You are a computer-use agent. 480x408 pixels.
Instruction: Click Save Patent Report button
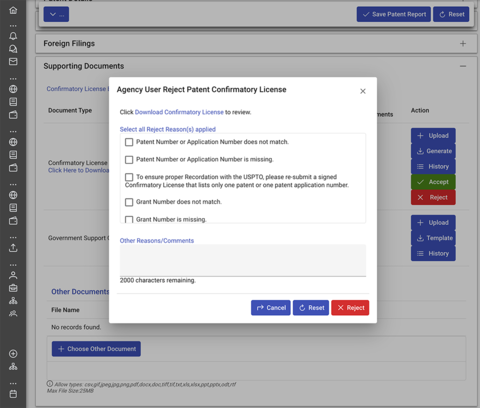click(394, 14)
